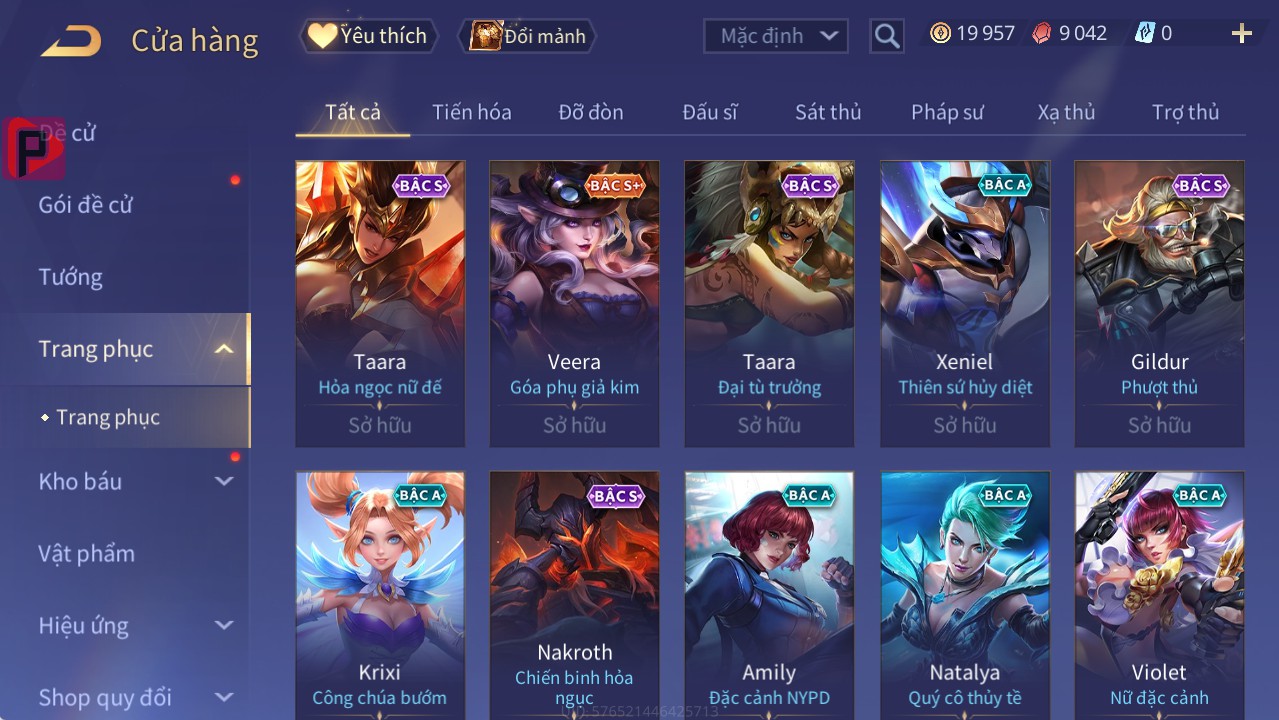The width and height of the screenshot is (1279, 720).
Task: Open the Mặc định sort dropdown
Action: pyautogui.click(x=776, y=36)
